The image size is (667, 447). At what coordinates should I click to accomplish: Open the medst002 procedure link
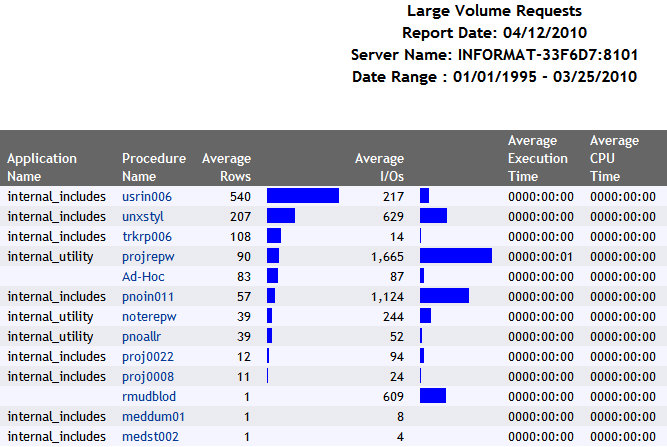click(x=148, y=436)
